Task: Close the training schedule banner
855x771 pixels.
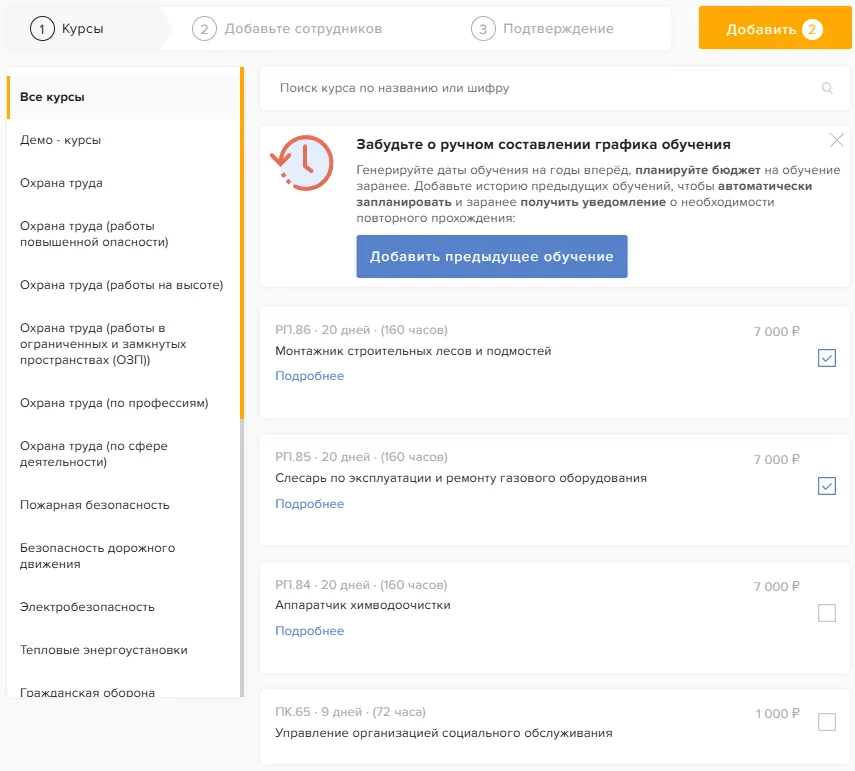Action: pyautogui.click(x=836, y=140)
